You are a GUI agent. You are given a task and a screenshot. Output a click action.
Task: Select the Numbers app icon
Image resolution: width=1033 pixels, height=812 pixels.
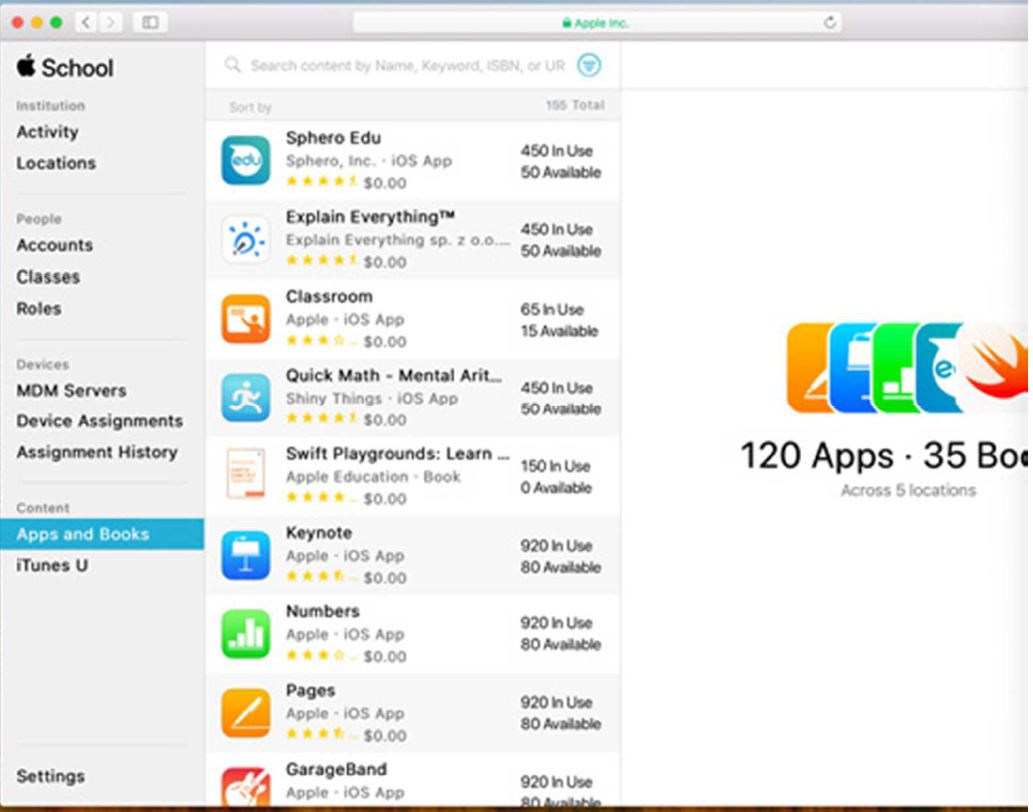tap(245, 634)
